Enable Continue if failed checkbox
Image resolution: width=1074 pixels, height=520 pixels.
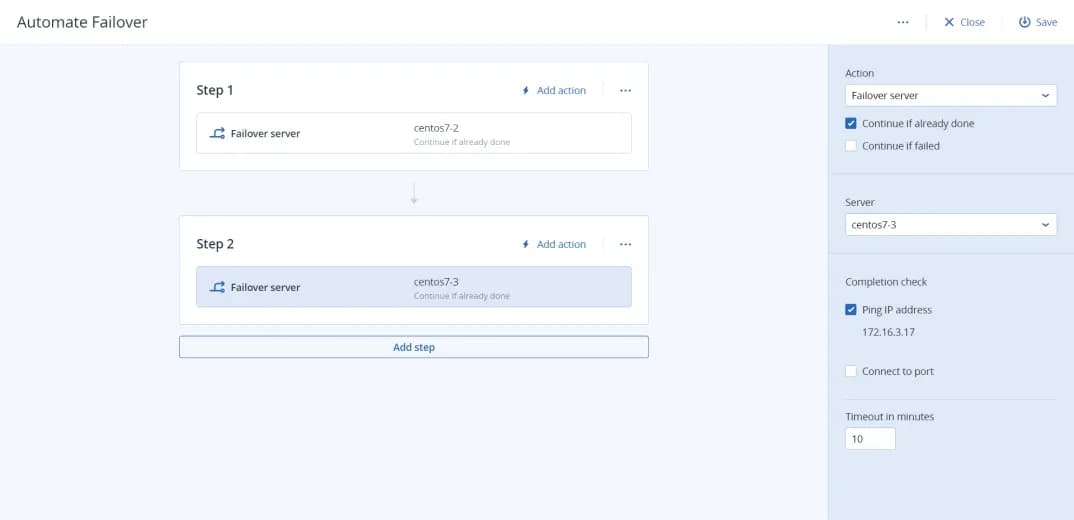tap(851, 146)
